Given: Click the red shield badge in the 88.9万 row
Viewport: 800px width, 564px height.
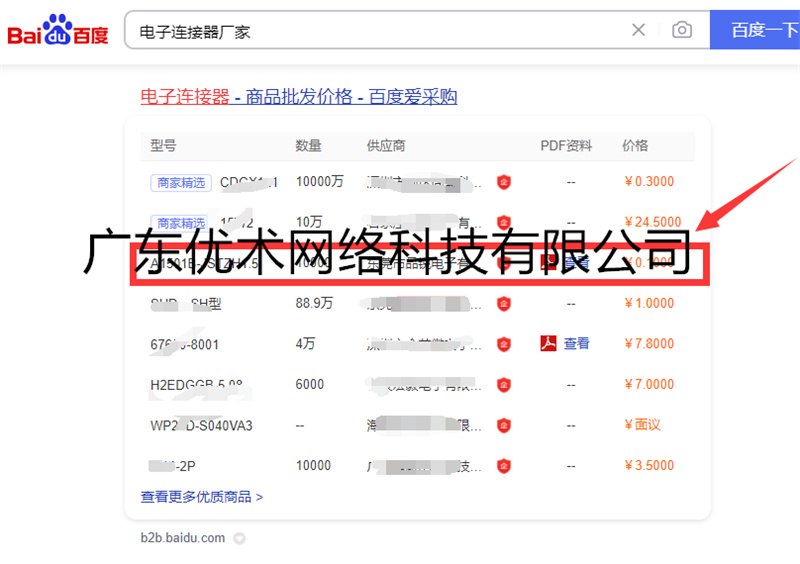Looking at the screenshot, I should pos(504,304).
